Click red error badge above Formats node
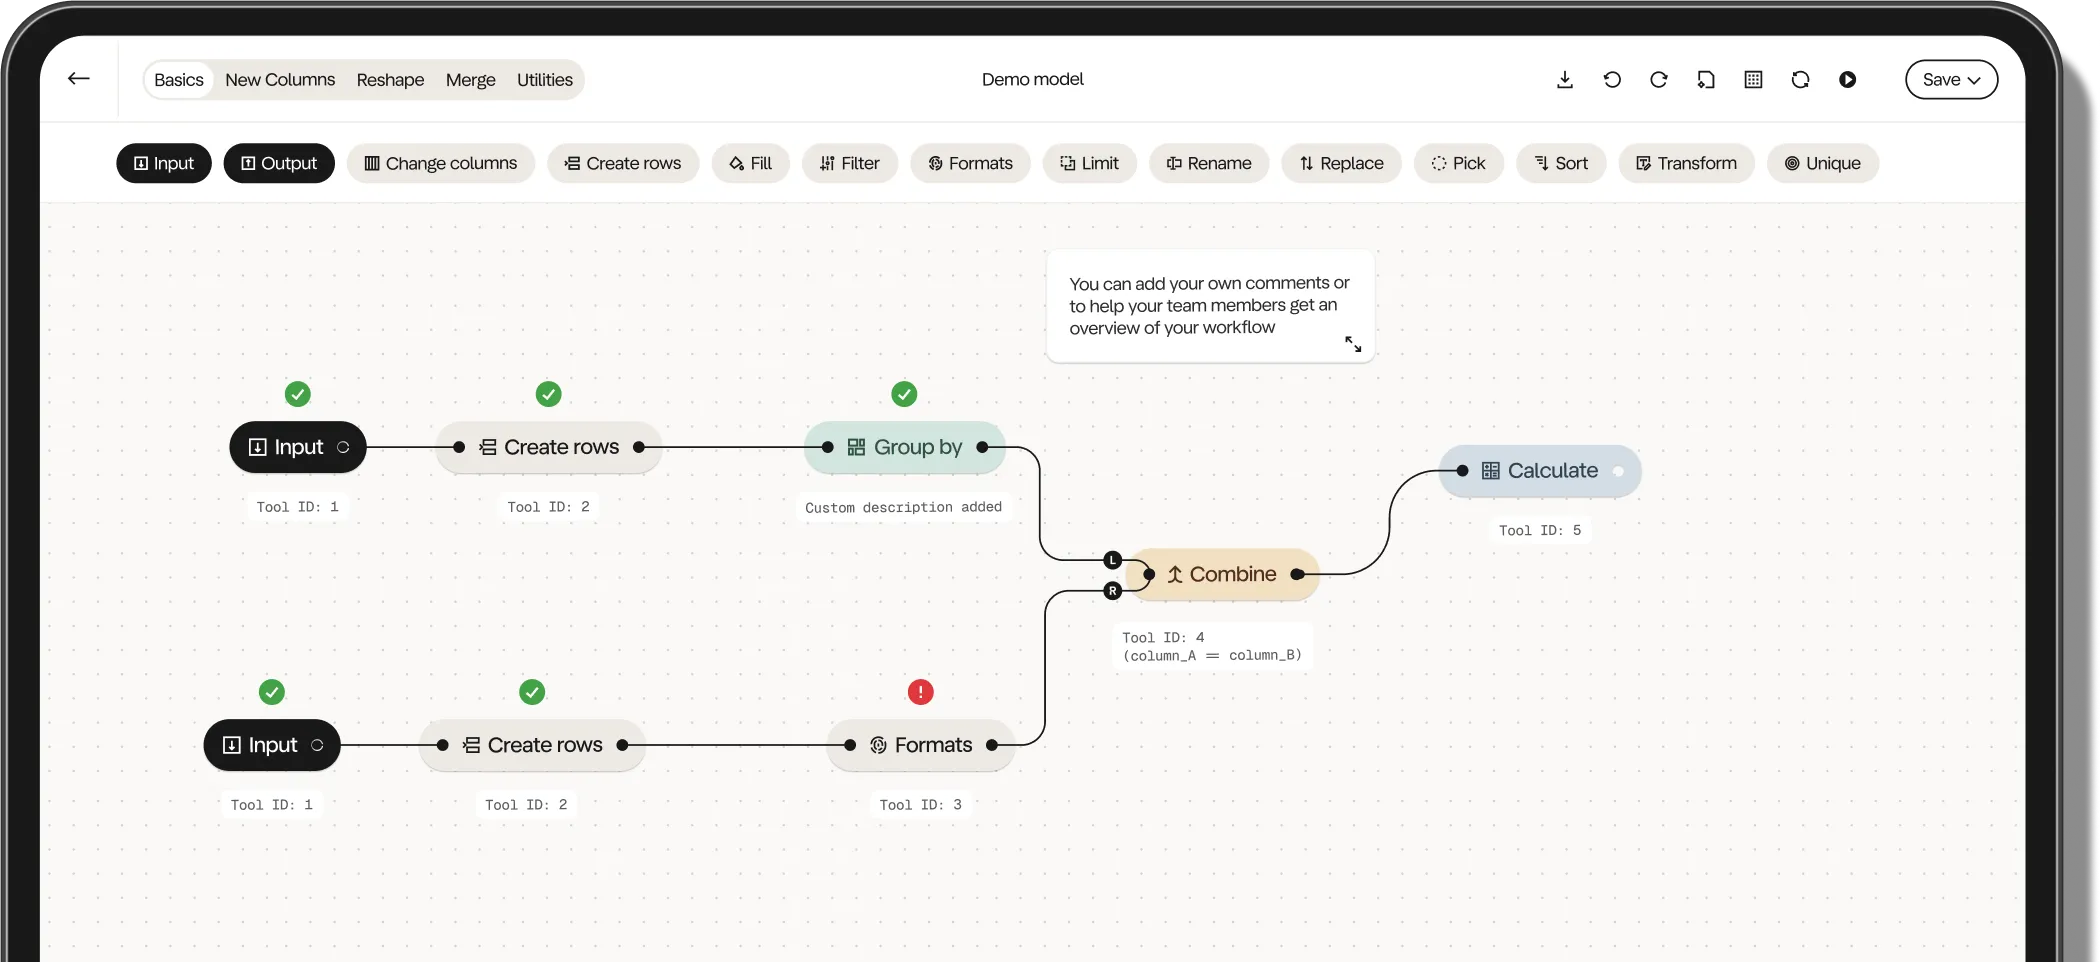This screenshot has height=962, width=2100. point(920,692)
